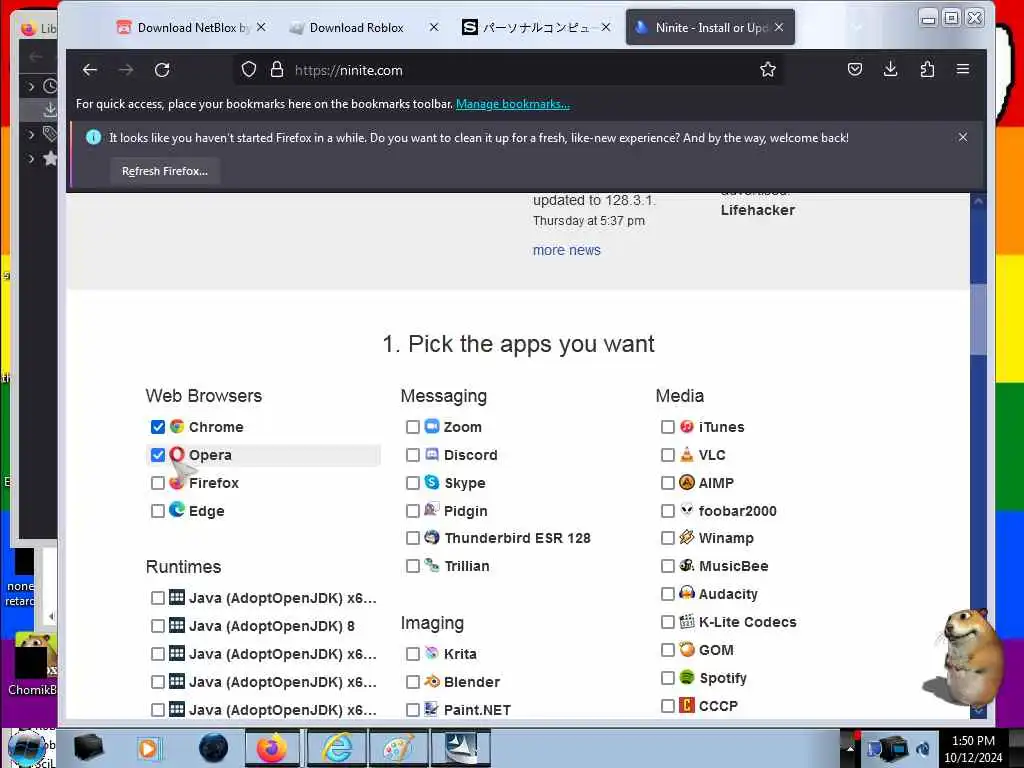Tick the Edge checkbox
Screen dimensions: 1024x768
pos(157,511)
